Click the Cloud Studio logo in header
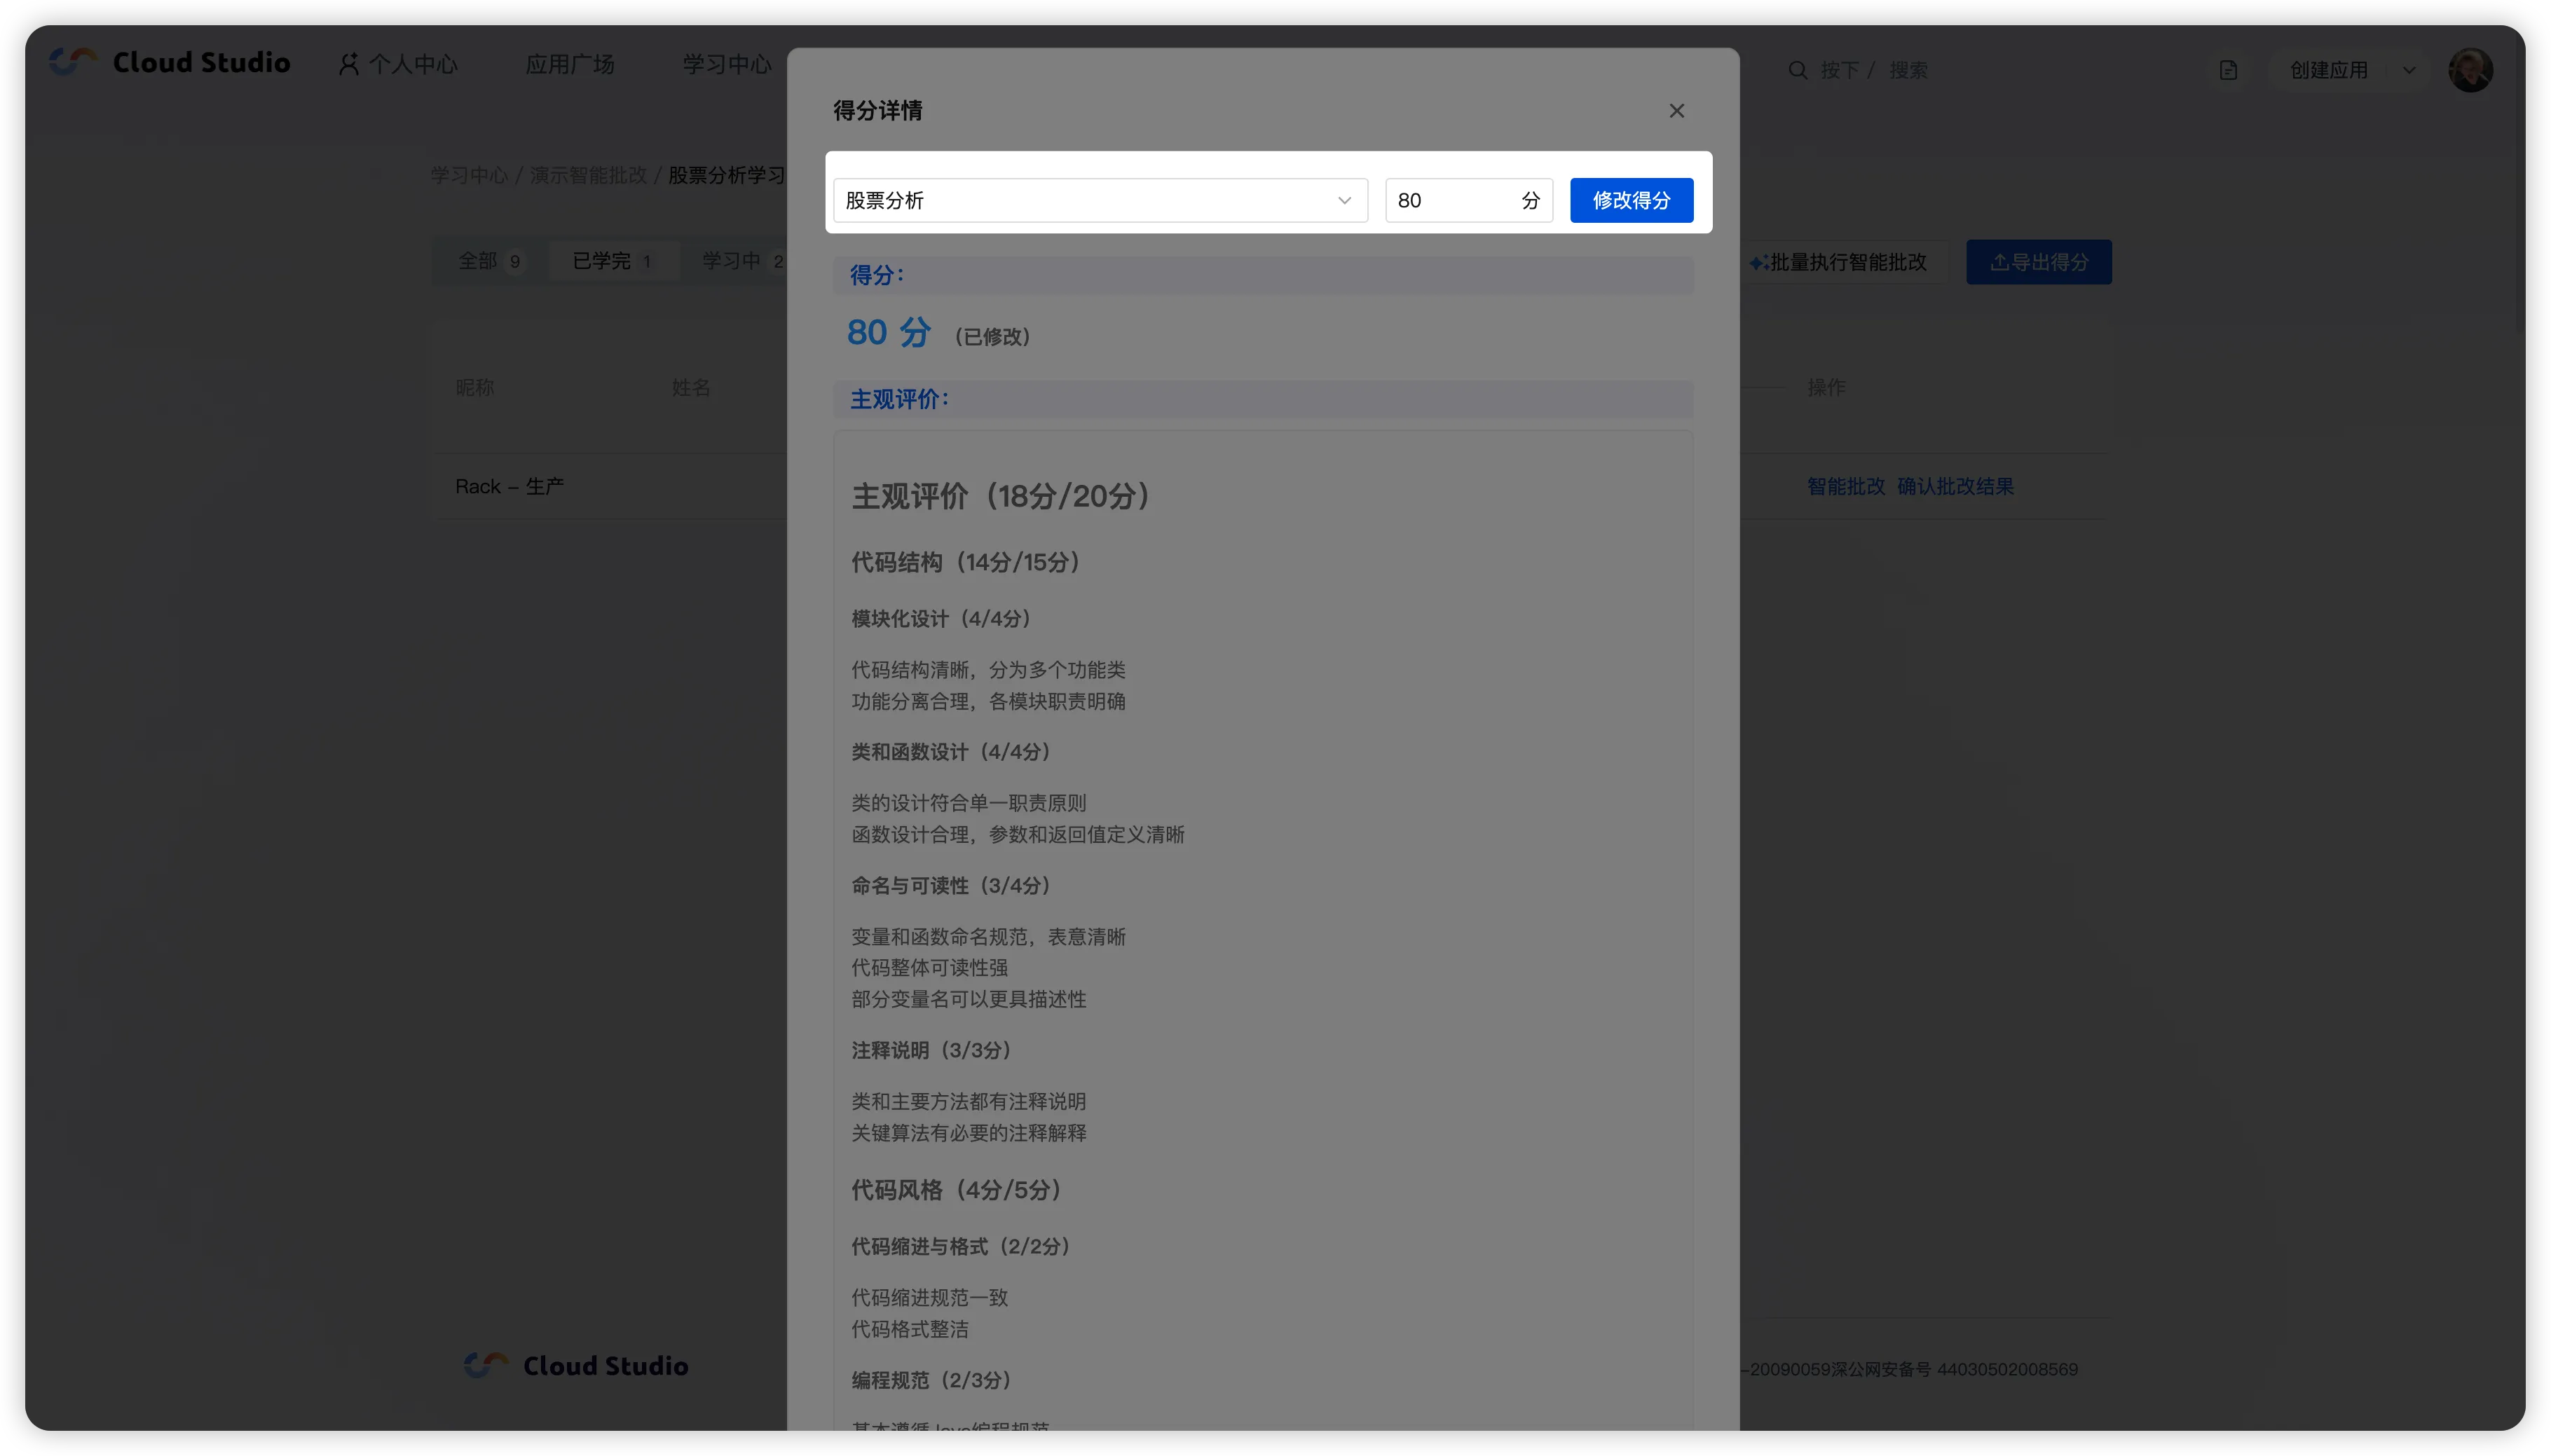2551x1456 pixels. click(x=170, y=63)
